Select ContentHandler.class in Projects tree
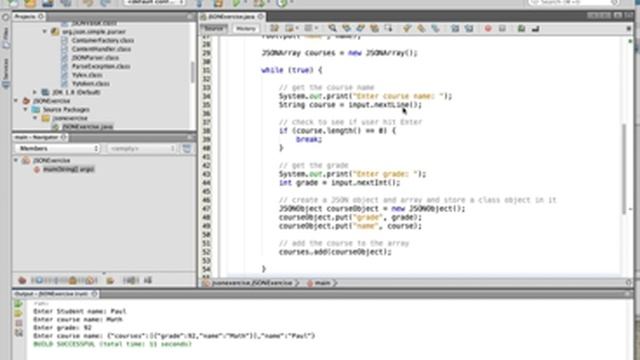Image resolution: width=640 pixels, height=360 pixels. [x=101, y=49]
